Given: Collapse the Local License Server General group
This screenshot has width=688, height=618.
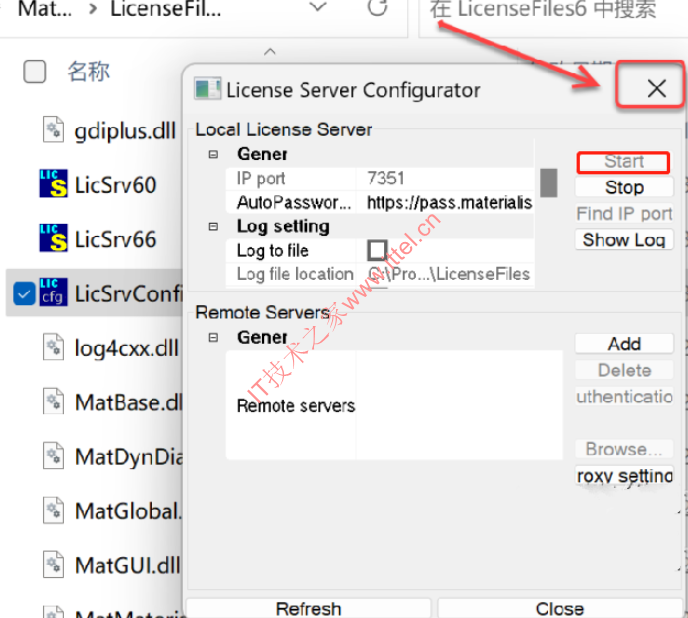Looking at the screenshot, I should 213,154.
